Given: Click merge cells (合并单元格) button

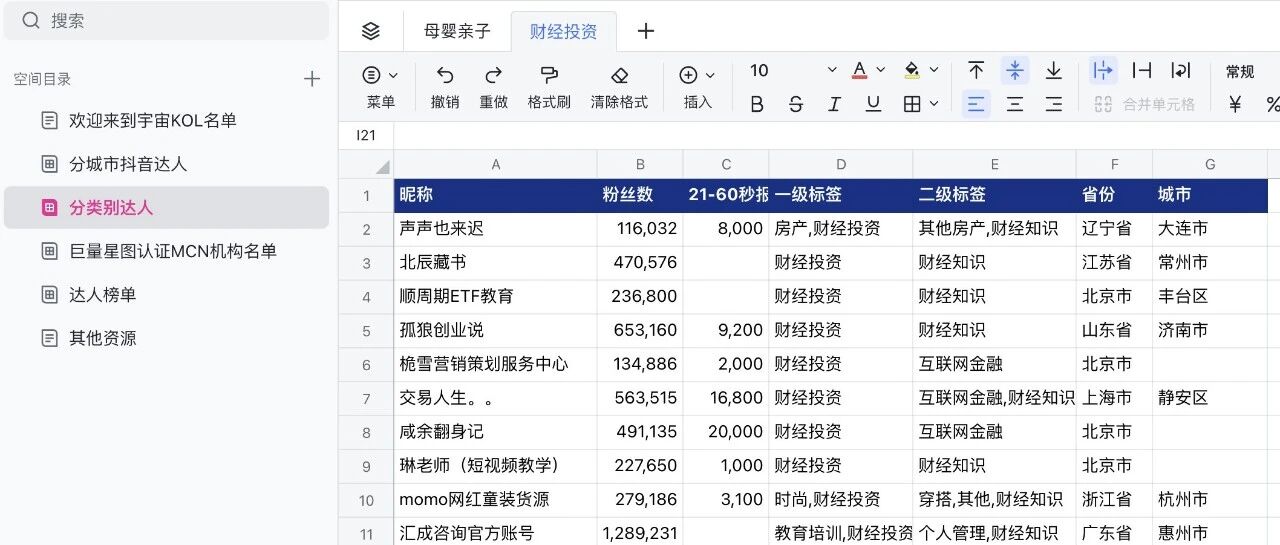Looking at the screenshot, I should [x=1145, y=104].
